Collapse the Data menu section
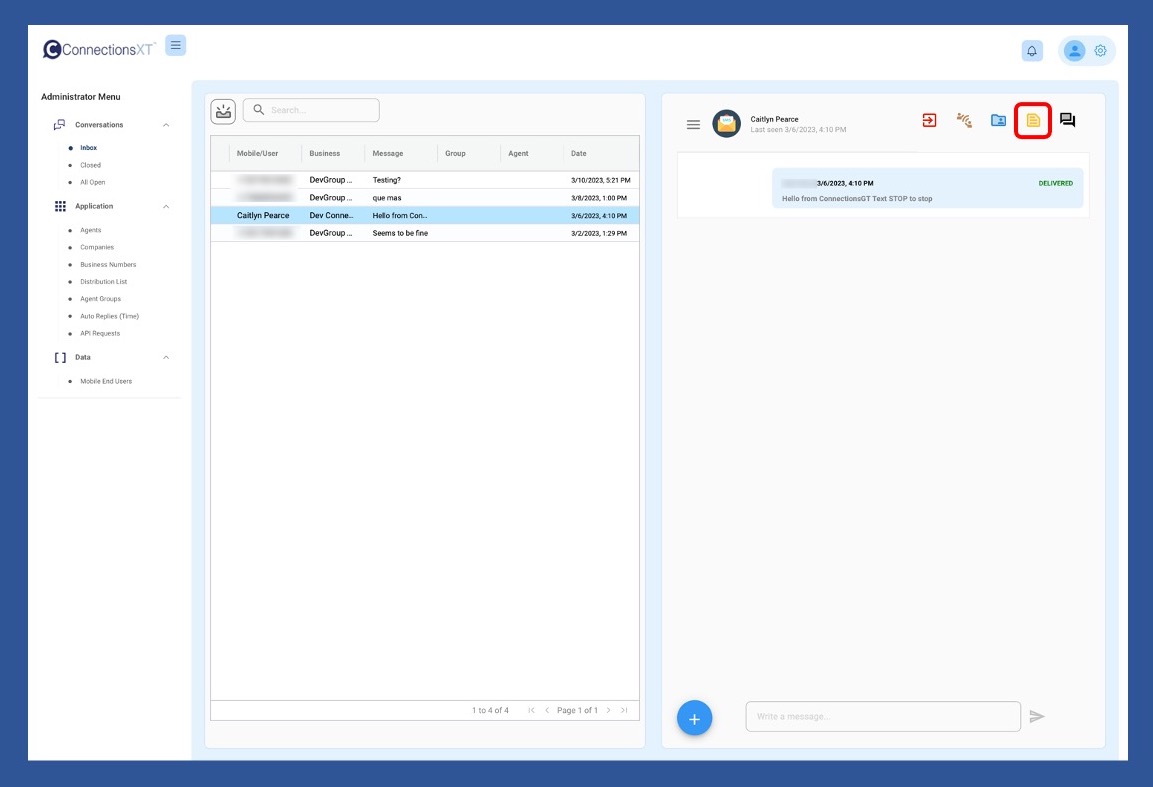 coord(166,357)
